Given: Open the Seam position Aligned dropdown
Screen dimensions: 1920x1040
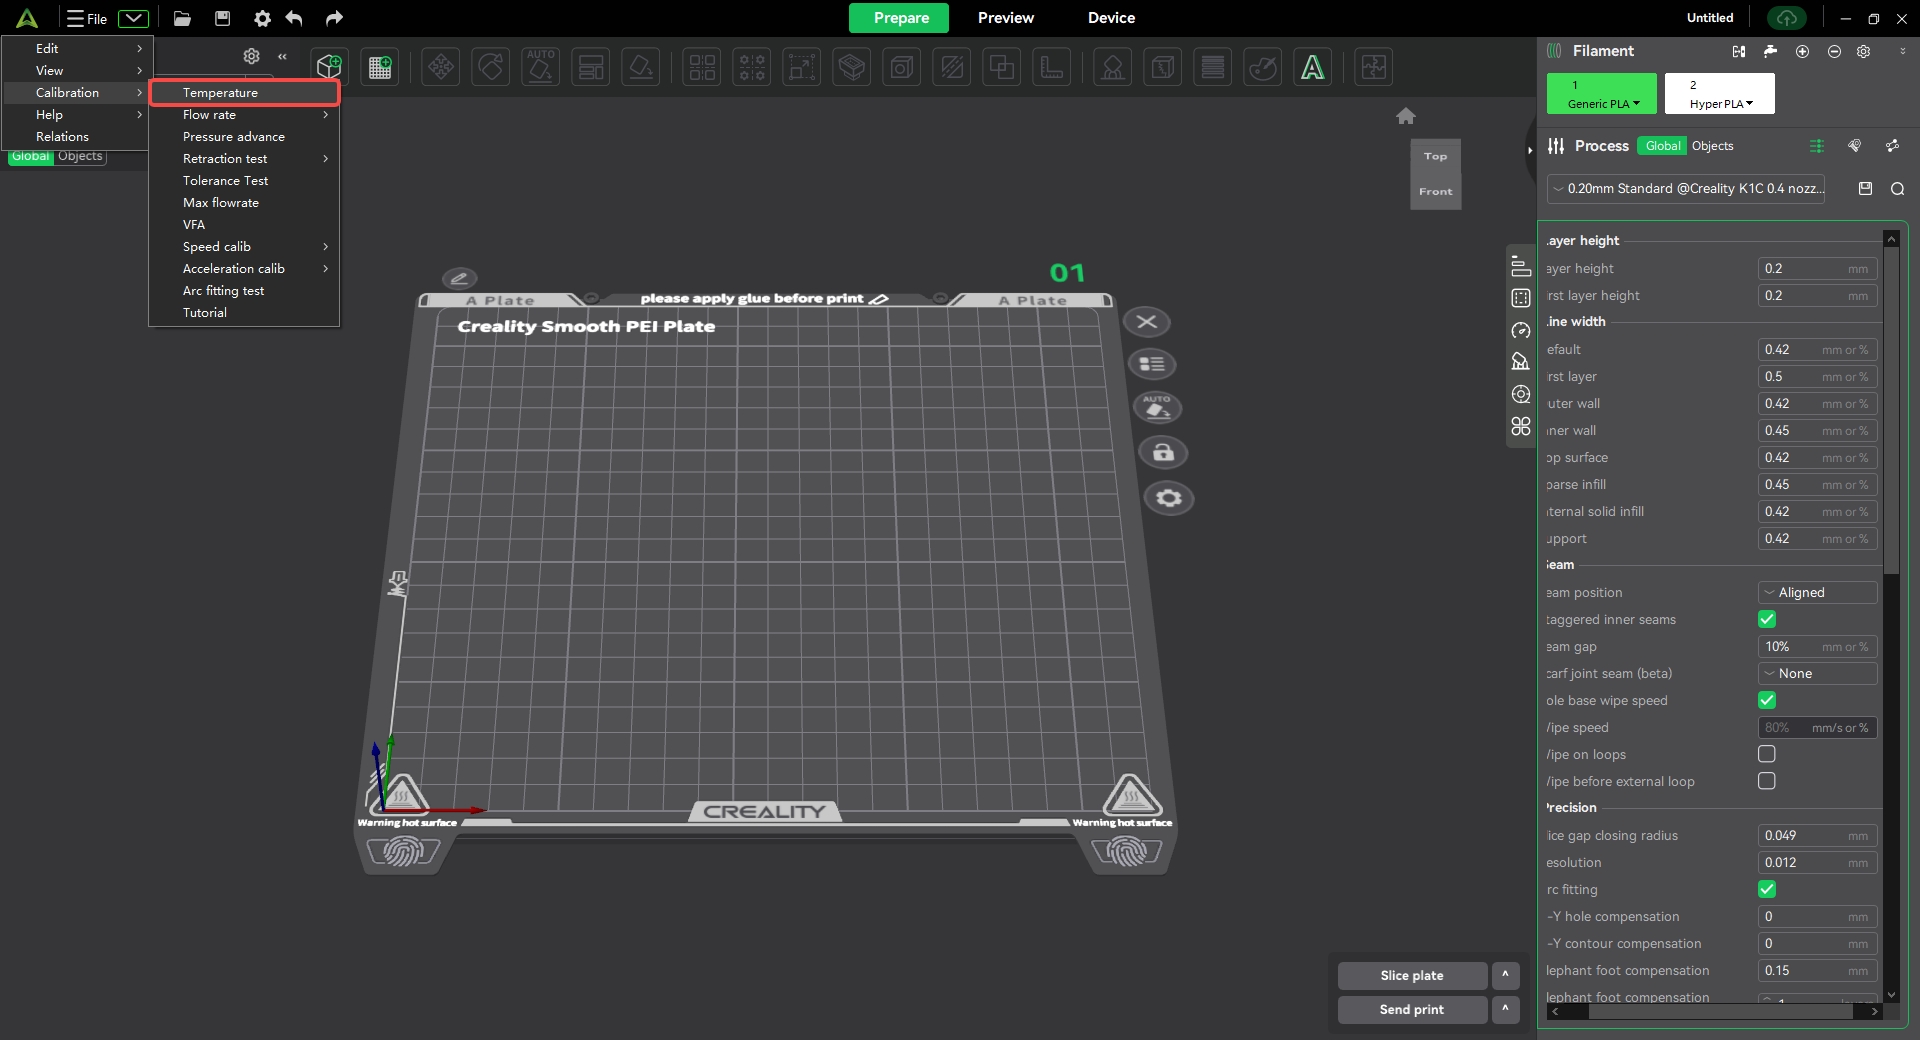Looking at the screenshot, I should pyautogui.click(x=1817, y=593).
